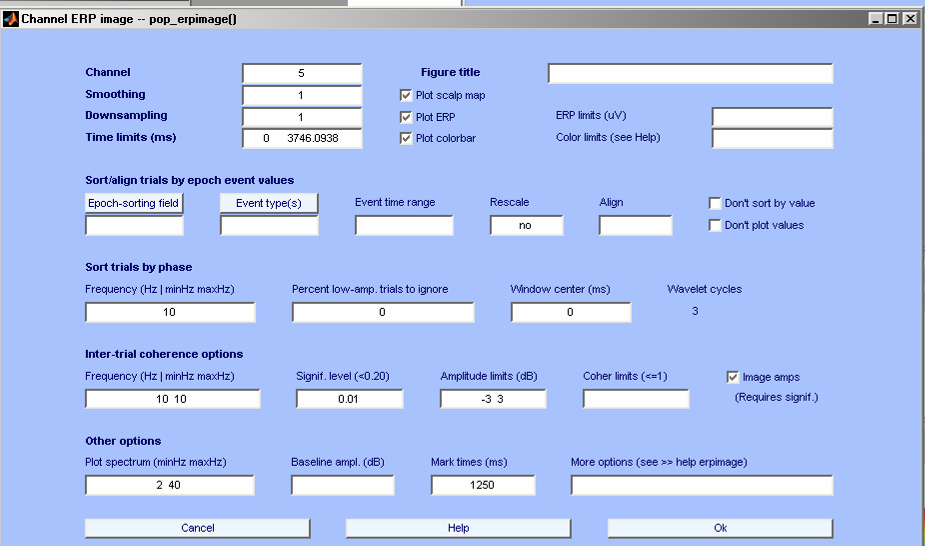
Task: Open Help for pop_erpimage
Action: click(458, 528)
